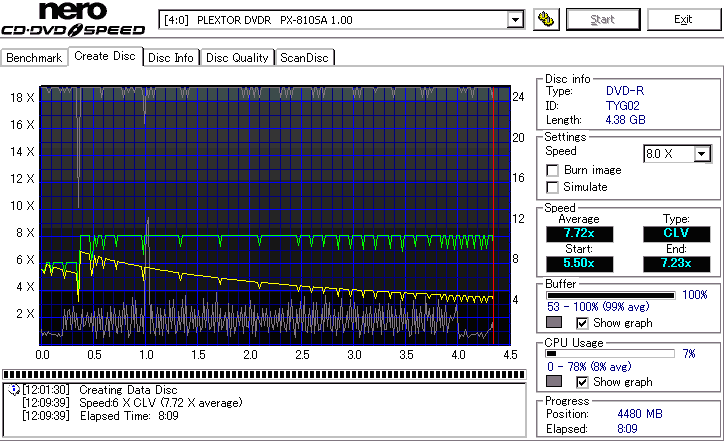Tick the Simulate checkbox
724x441 pixels.
[x=552, y=187]
